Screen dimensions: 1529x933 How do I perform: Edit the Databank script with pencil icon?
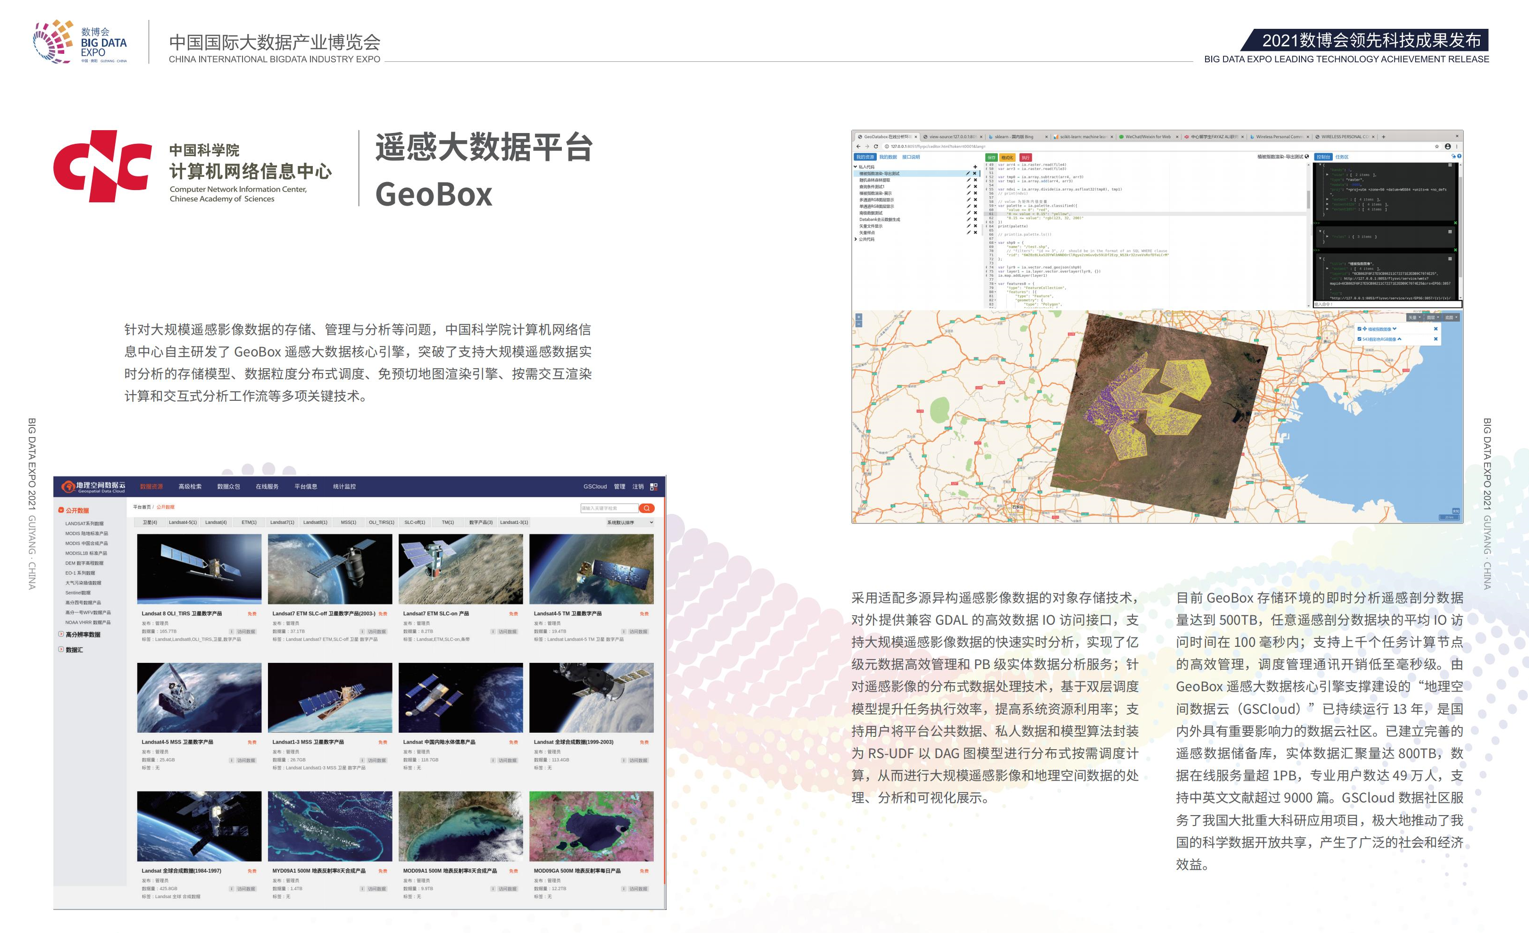point(968,219)
